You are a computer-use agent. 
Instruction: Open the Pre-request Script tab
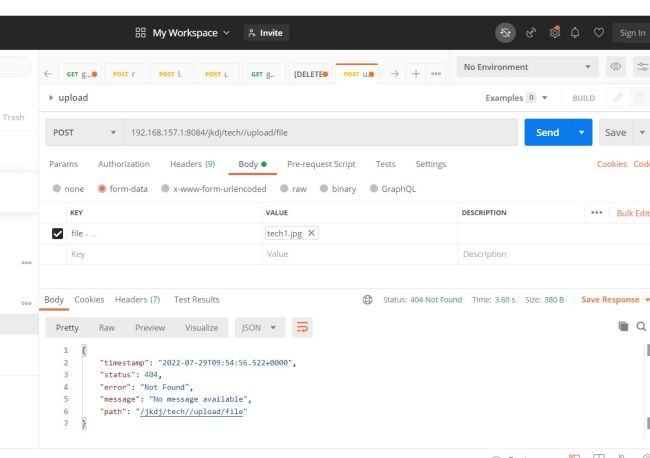(321, 164)
